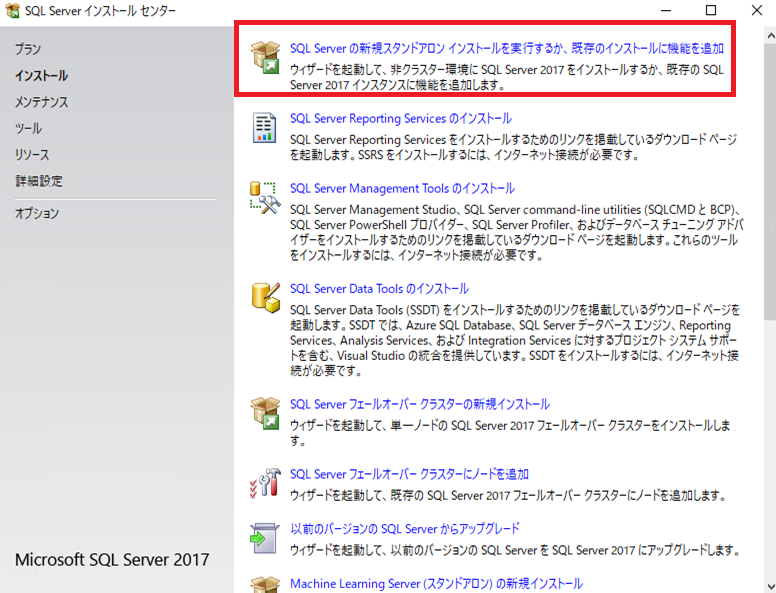Click the 単一ノードの failover cluster description

(510, 433)
